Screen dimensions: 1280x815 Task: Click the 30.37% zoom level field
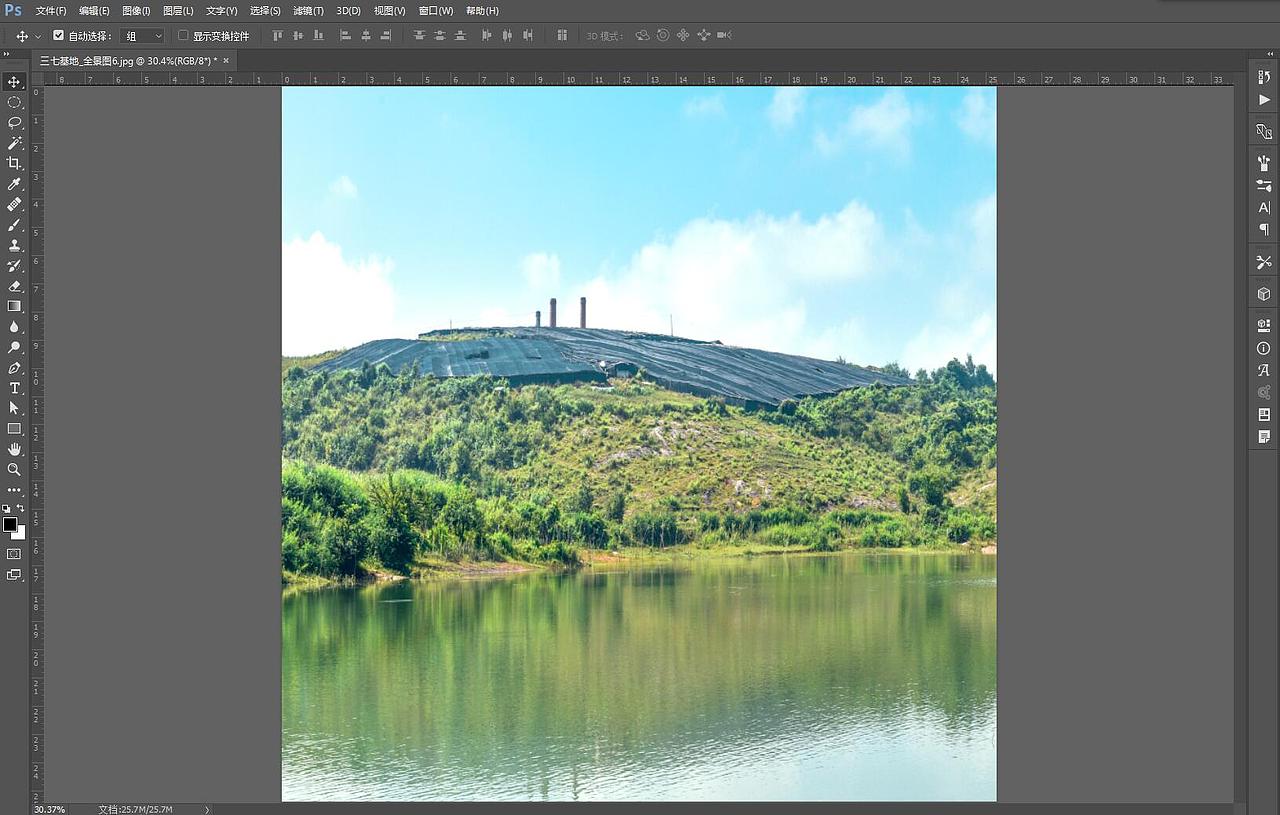click(x=50, y=809)
